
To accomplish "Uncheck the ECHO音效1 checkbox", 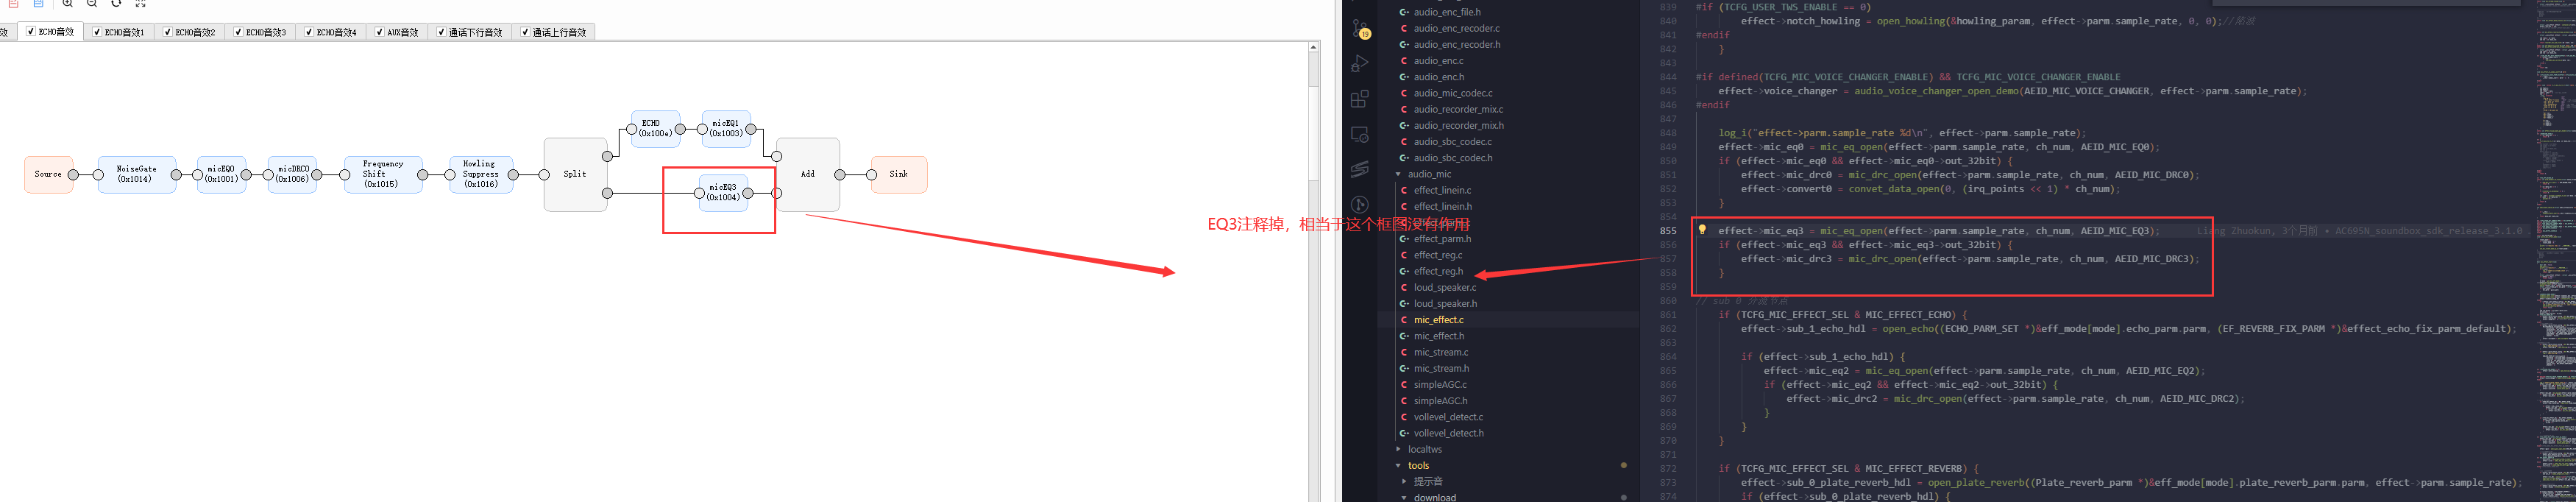I will tap(97, 32).
